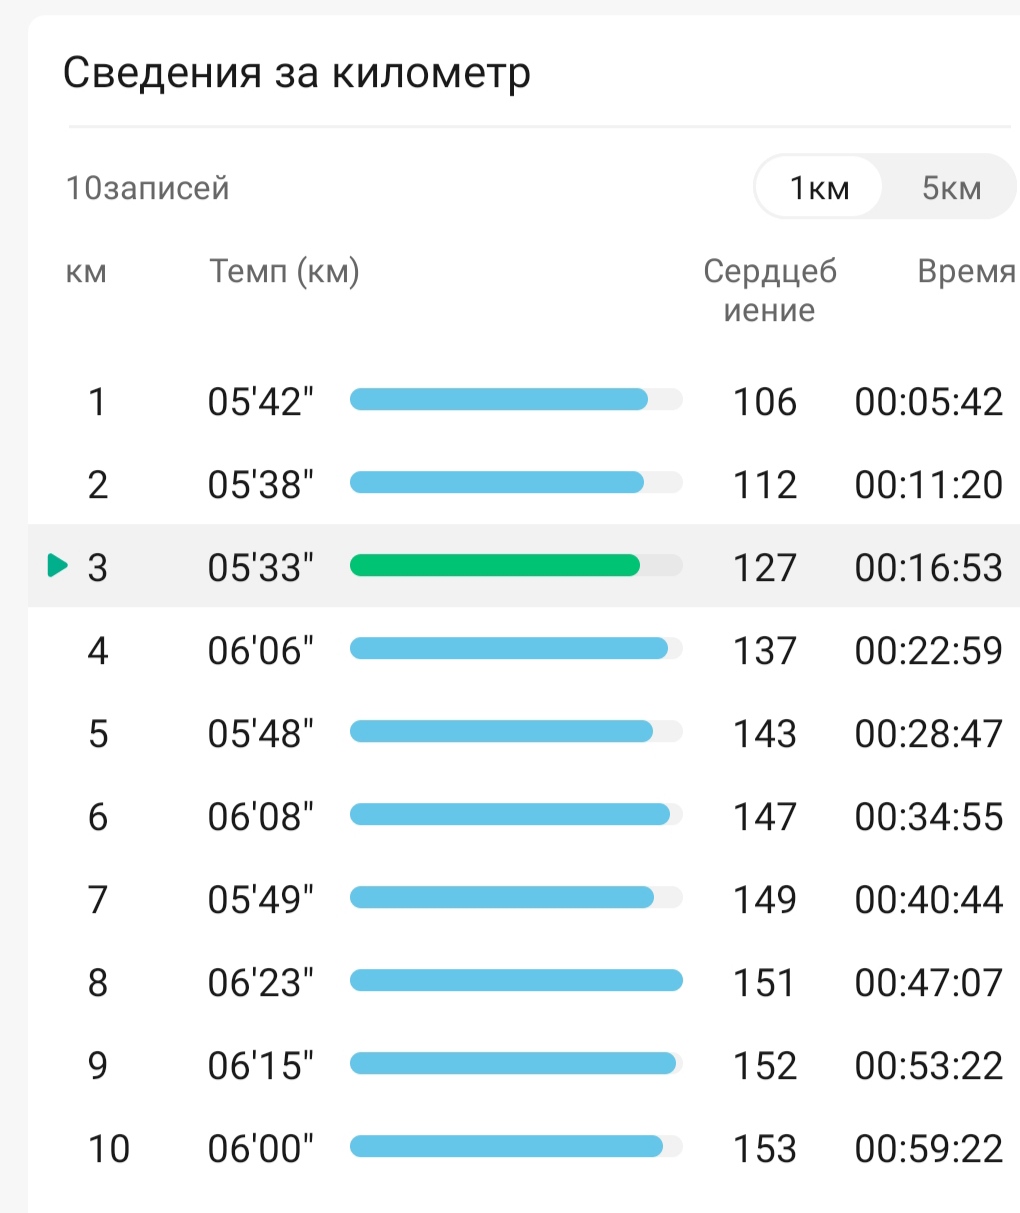Viewport: 1020px width, 1213px height.
Task: Switch to the 1км segment view
Action: point(818,187)
